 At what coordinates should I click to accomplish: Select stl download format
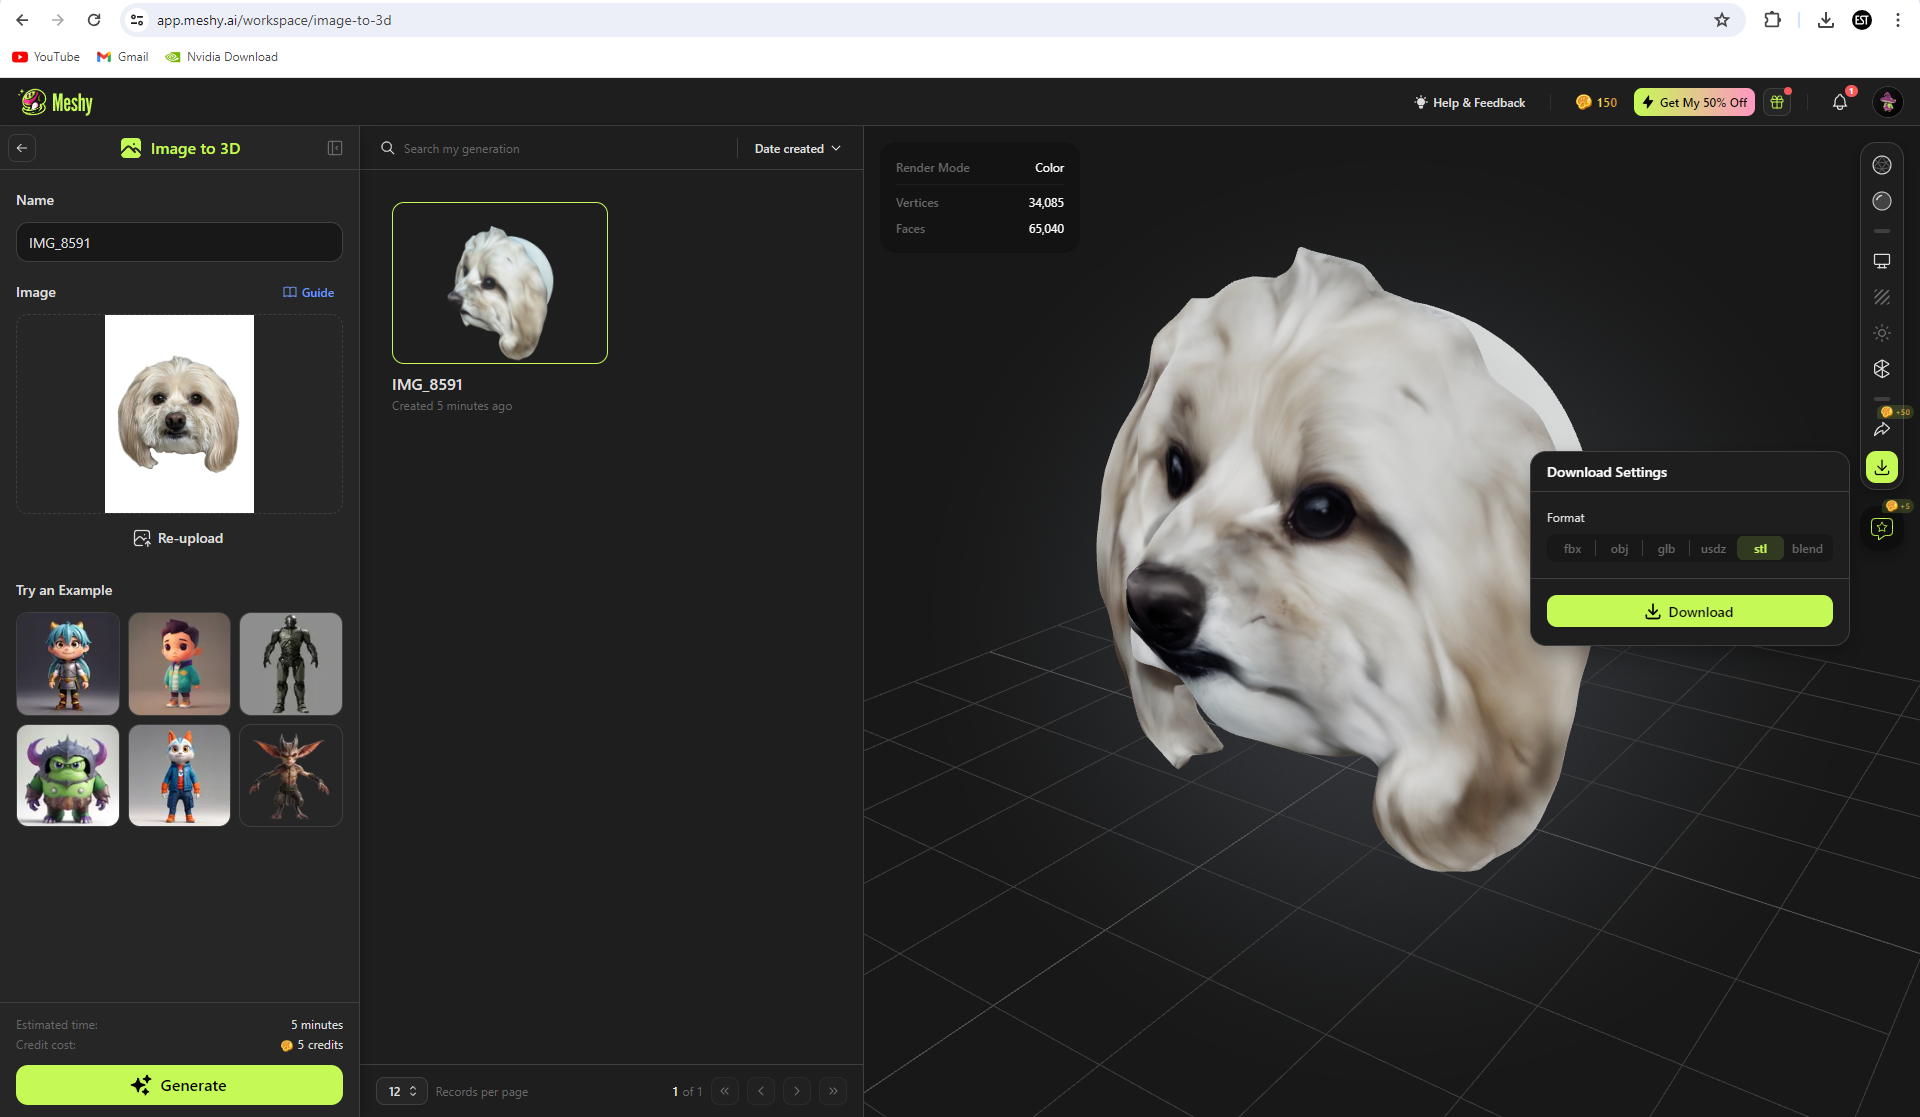1760,548
